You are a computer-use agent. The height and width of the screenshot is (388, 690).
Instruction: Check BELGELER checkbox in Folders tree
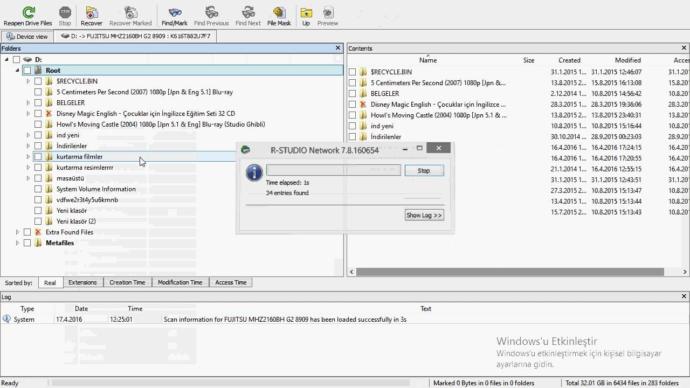[x=38, y=102]
